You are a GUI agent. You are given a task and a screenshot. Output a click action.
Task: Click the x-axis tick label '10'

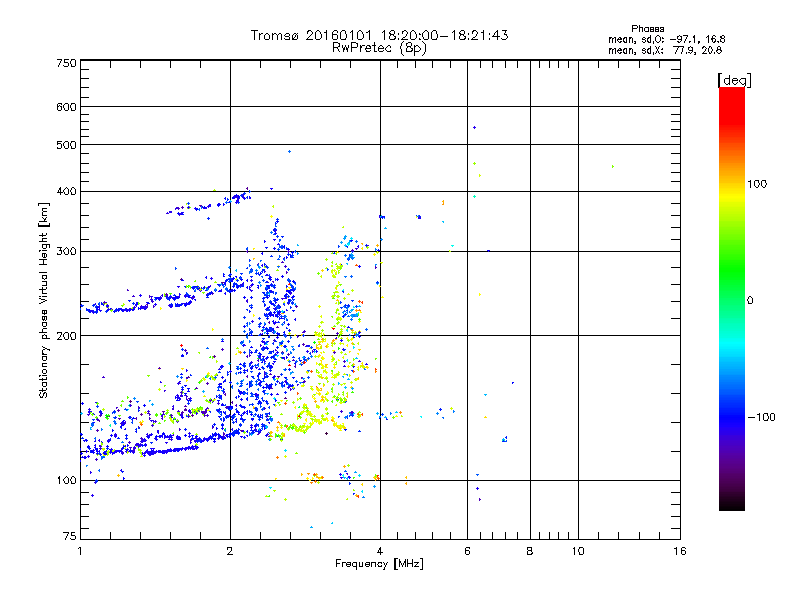[x=578, y=551]
